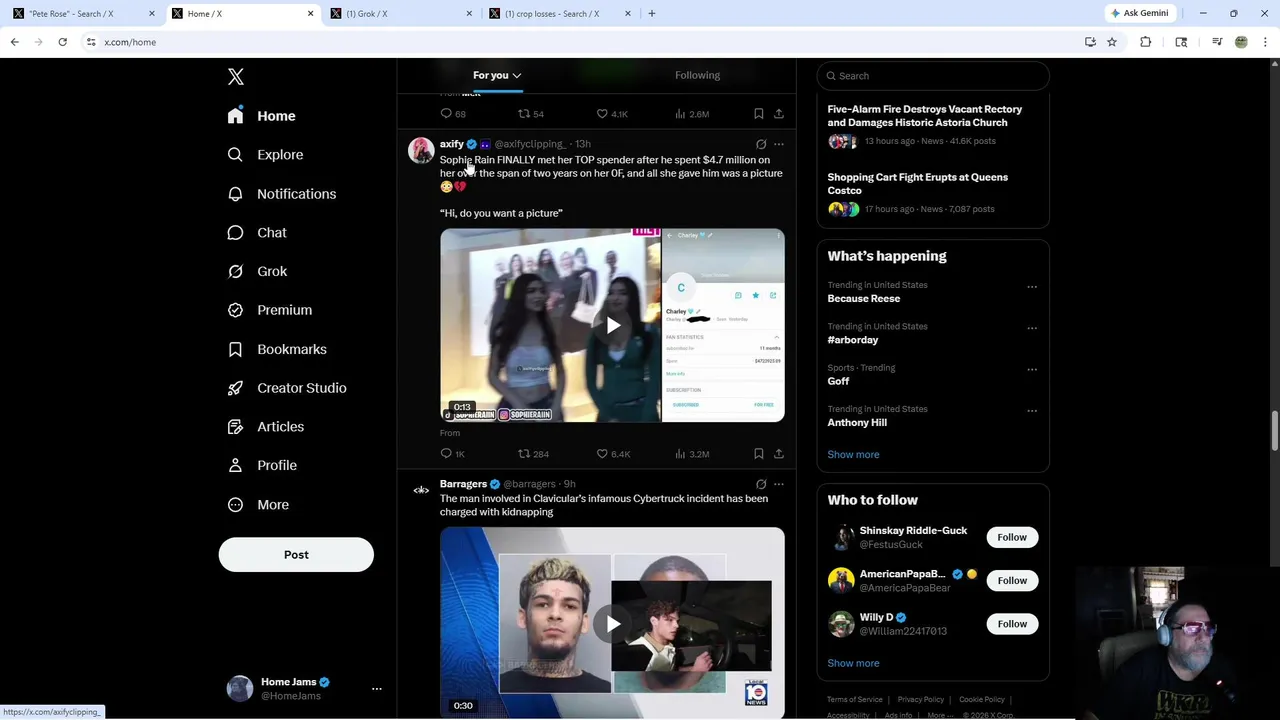Click Grok icon on axify post
The width and height of the screenshot is (1280, 720).
pyautogui.click(x=761, y=144)
